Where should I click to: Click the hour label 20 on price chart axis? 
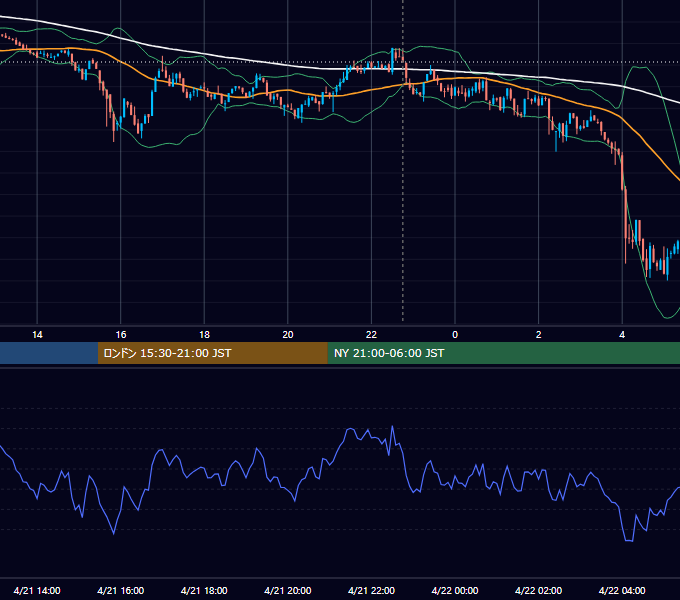coord(288,335)
